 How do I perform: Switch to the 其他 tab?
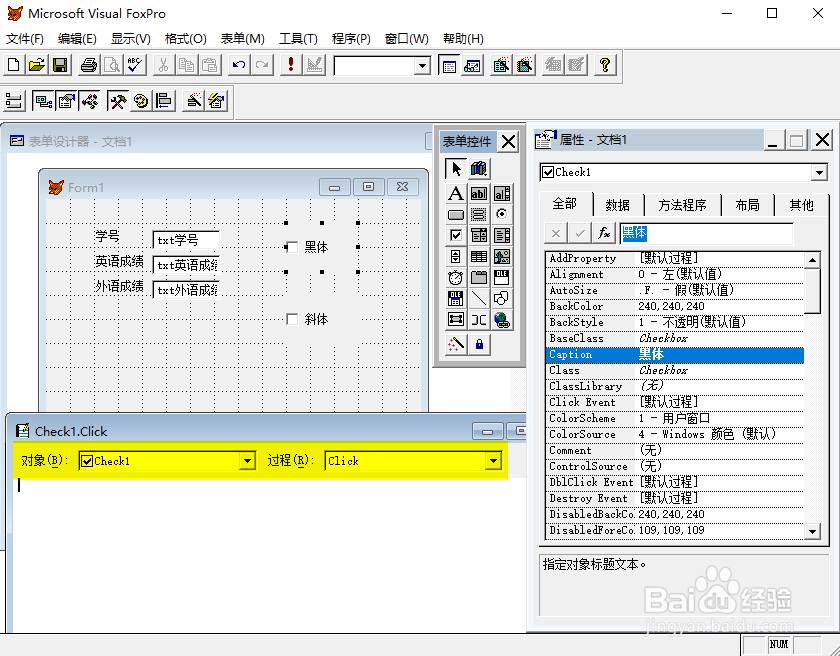pos(801,205)
